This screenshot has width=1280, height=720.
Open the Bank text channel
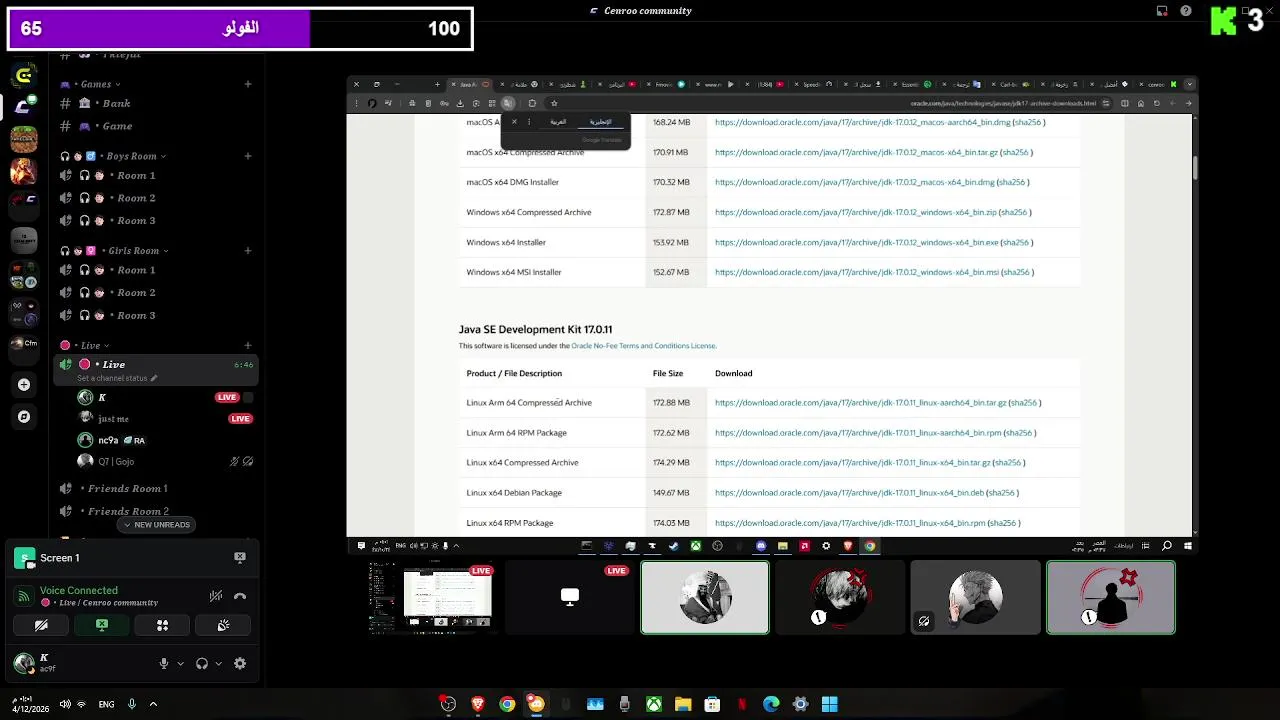click(x=156, y=103)
